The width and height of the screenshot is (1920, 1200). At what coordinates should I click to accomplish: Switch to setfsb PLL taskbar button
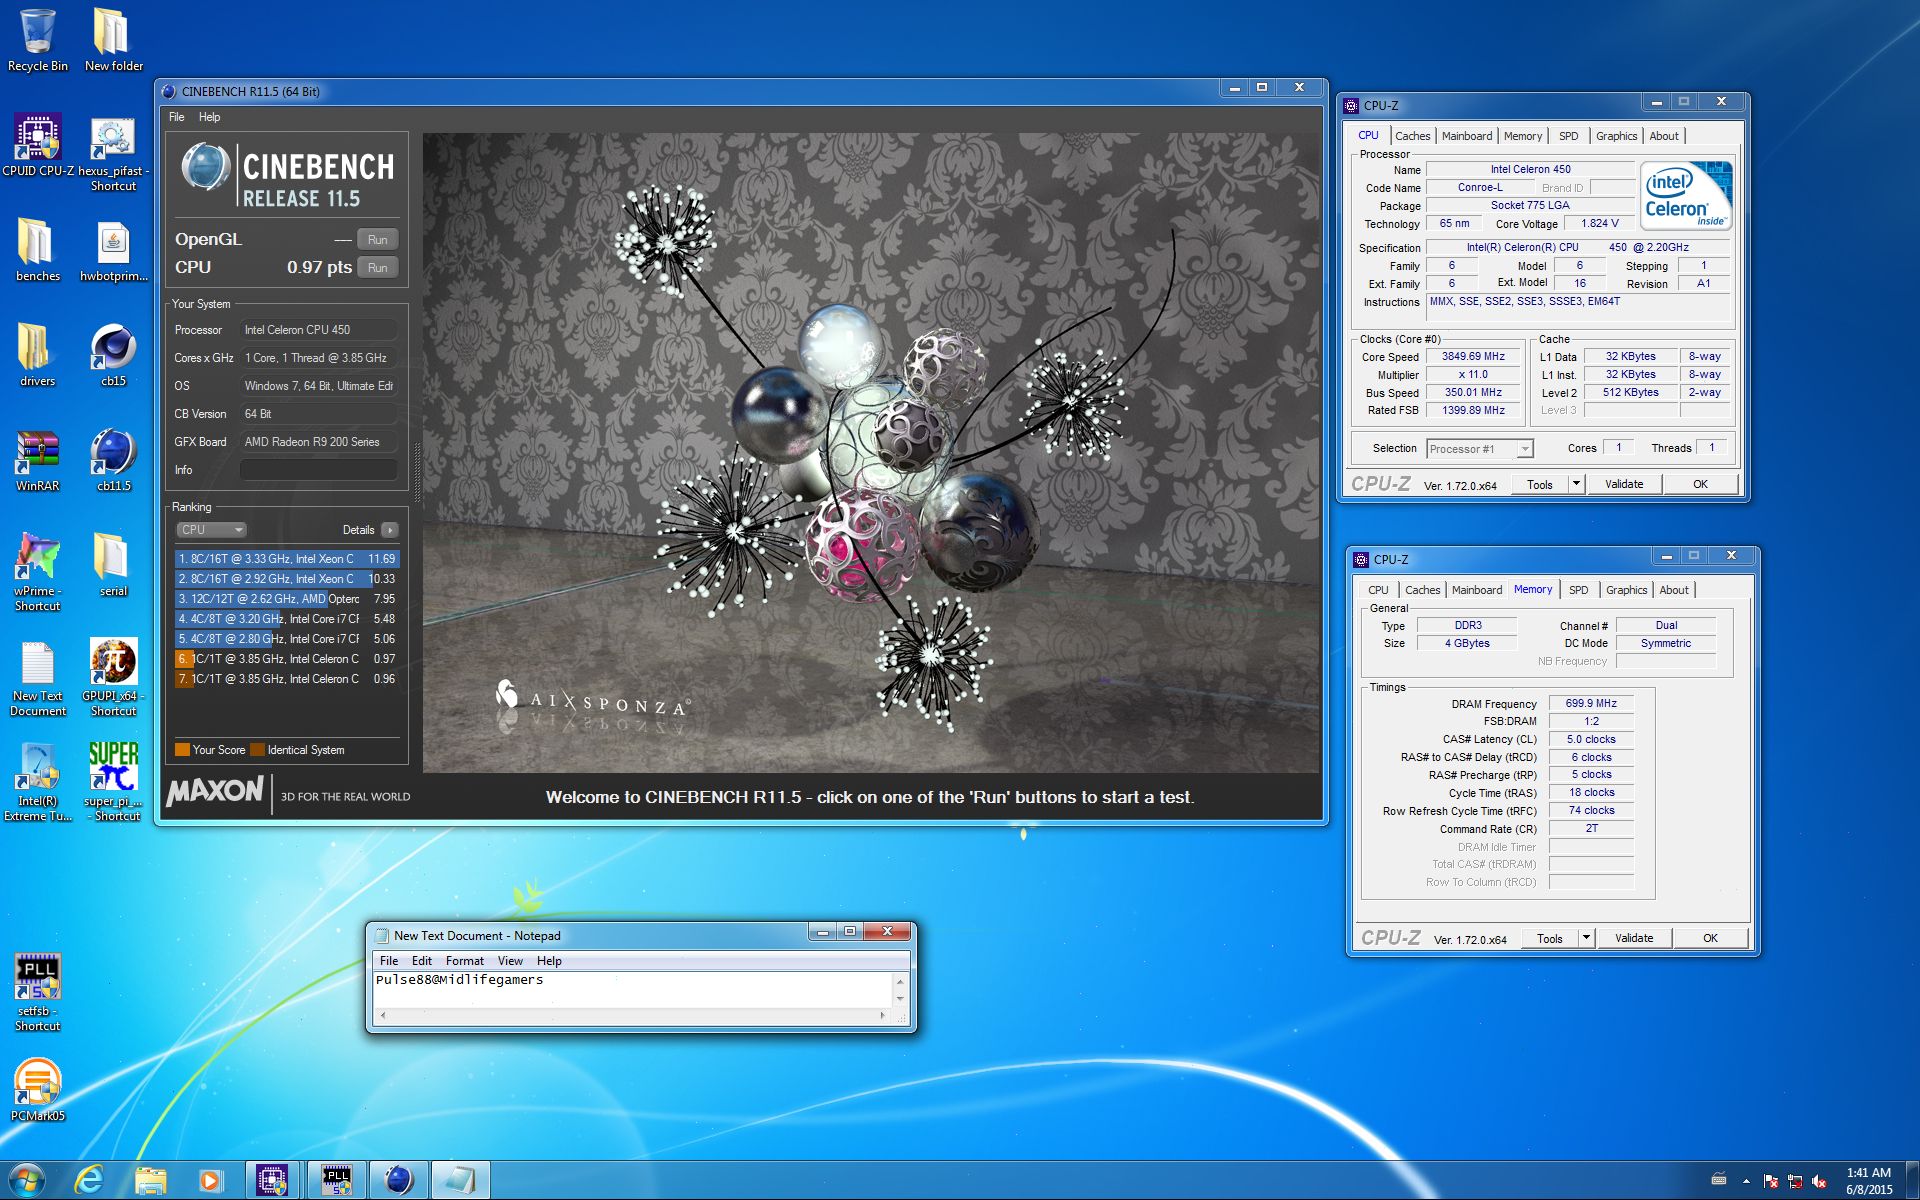click(337, 1180)
